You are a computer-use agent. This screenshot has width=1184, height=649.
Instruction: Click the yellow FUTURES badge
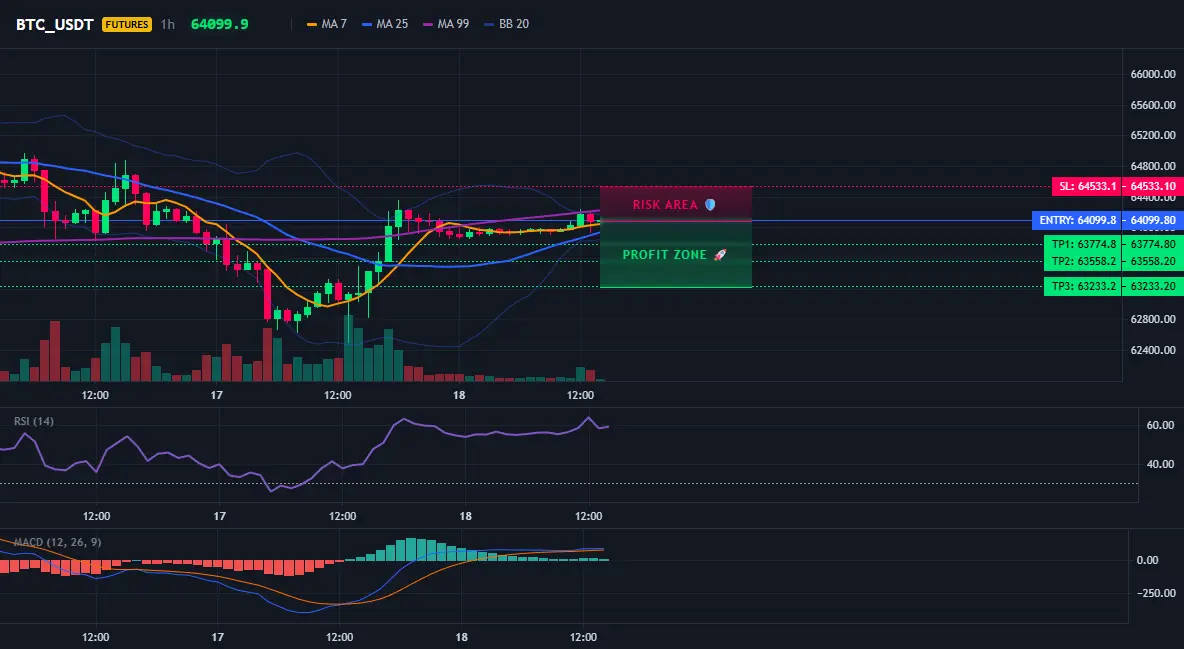click(x=127, y=24)
